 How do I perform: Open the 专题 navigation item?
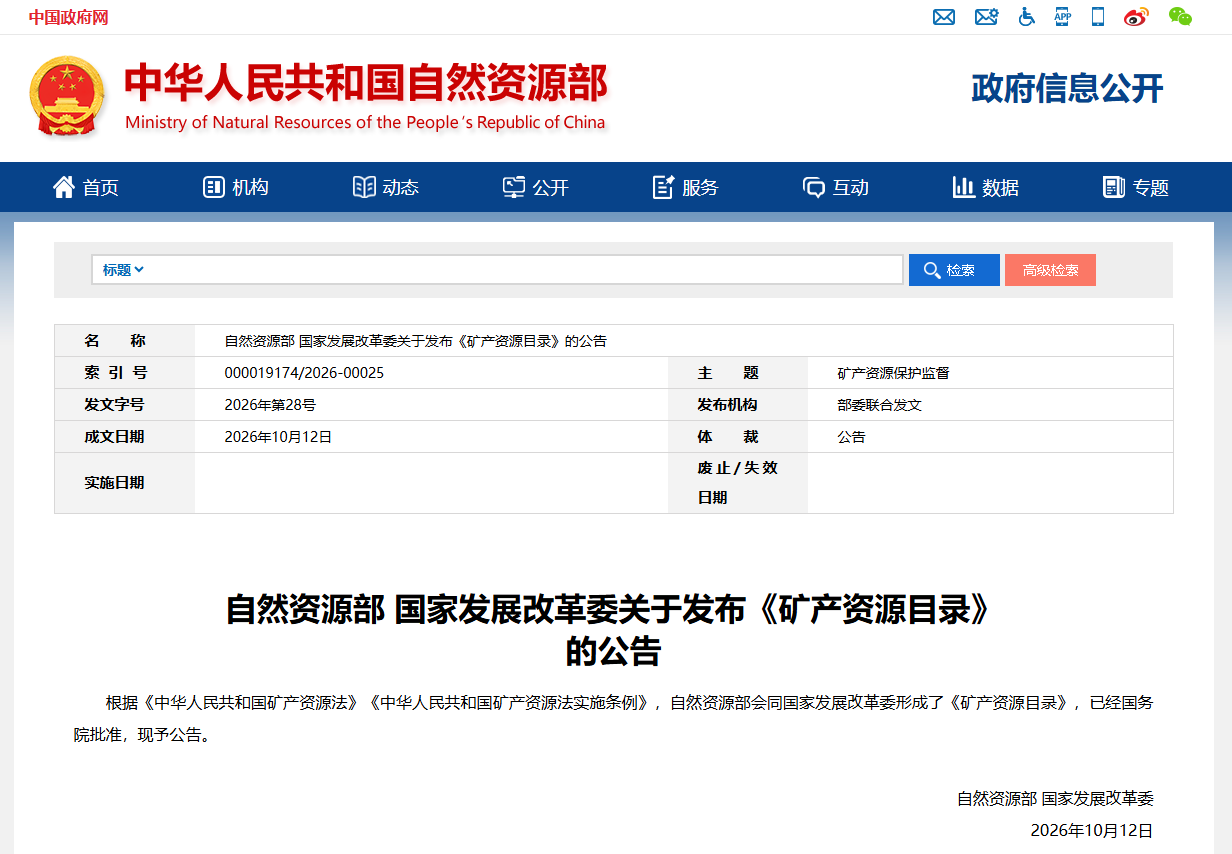pos(1136,187)
